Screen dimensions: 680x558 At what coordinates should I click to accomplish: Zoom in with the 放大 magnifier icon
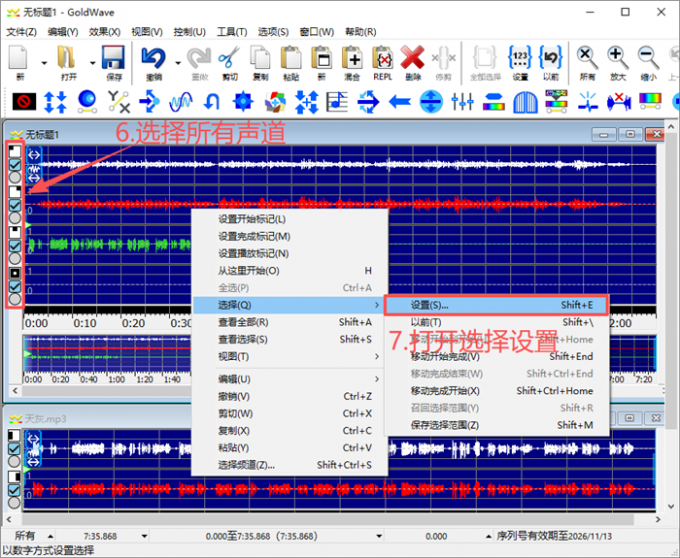618,58
